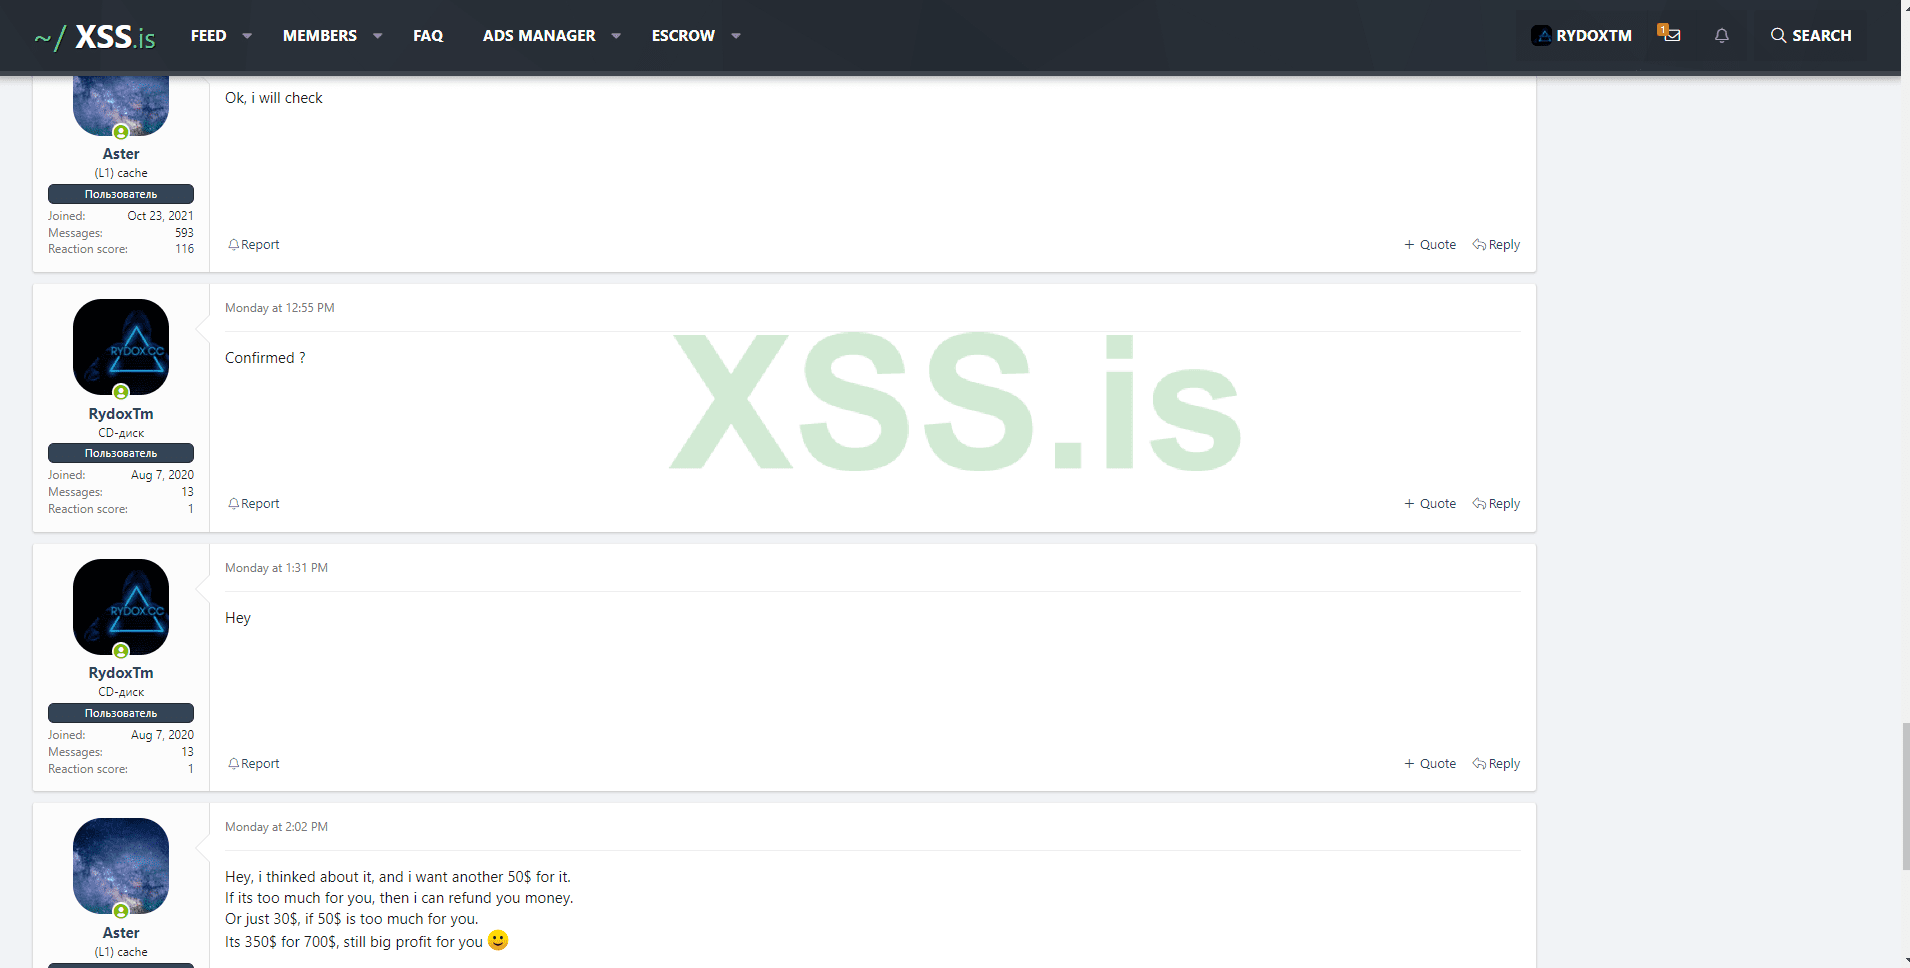1910x968 pixels.
Task: Open RydoxTm avatar beside "Confirmed ?" post
Action: [x=121, y=347]
